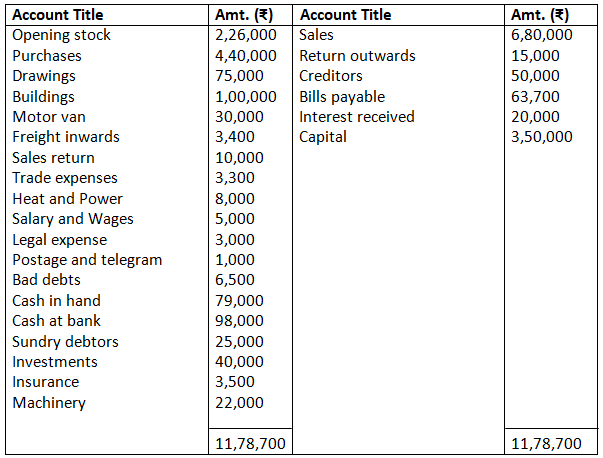Image resolution: width=603 pixels, height=458 pixels.
Task: Select the Capital amount 3,50,000
Action: click(541, 137)
